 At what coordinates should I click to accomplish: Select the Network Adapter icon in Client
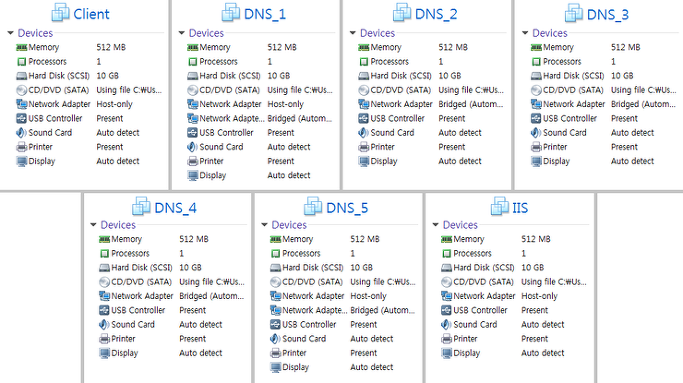[x=21, y=105]
